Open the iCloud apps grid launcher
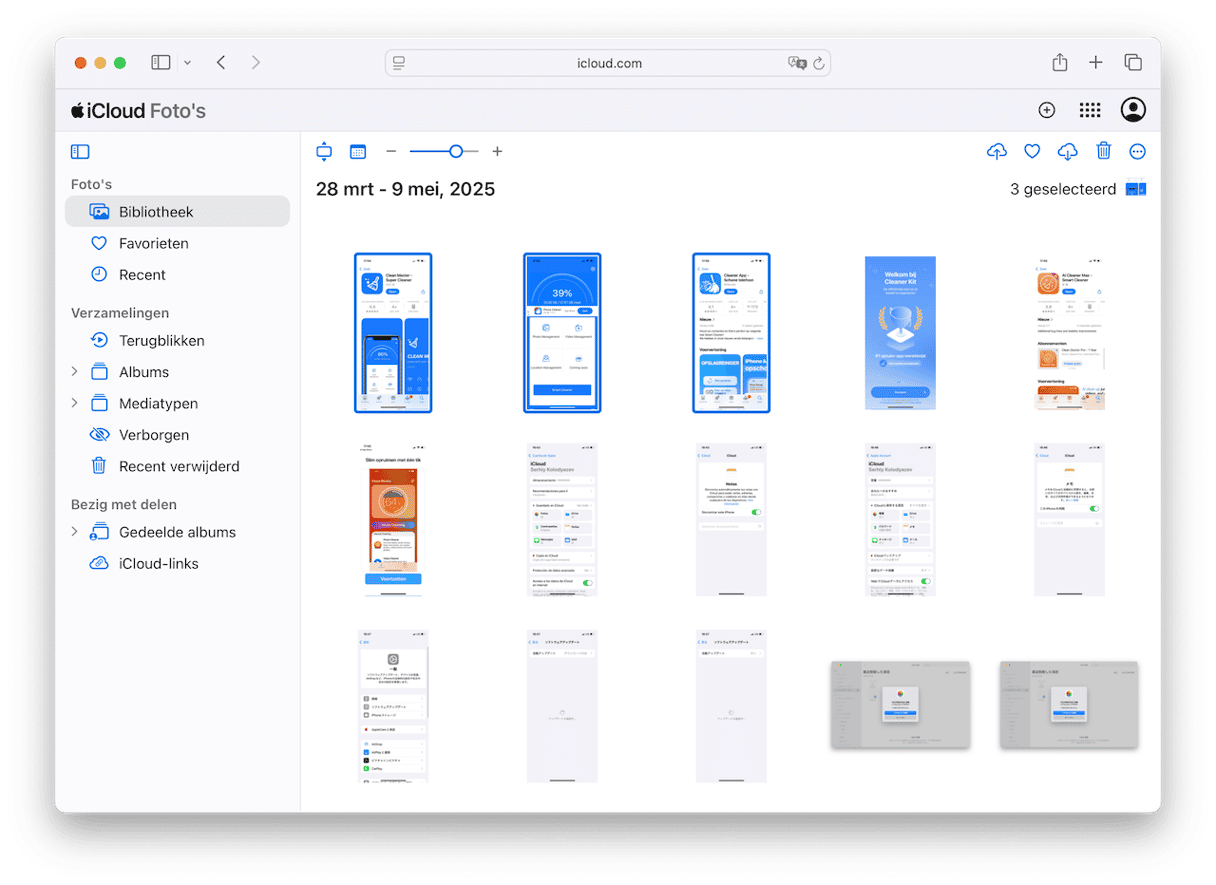This screenshot has width=1216, height=885. tap(1089, 111)
